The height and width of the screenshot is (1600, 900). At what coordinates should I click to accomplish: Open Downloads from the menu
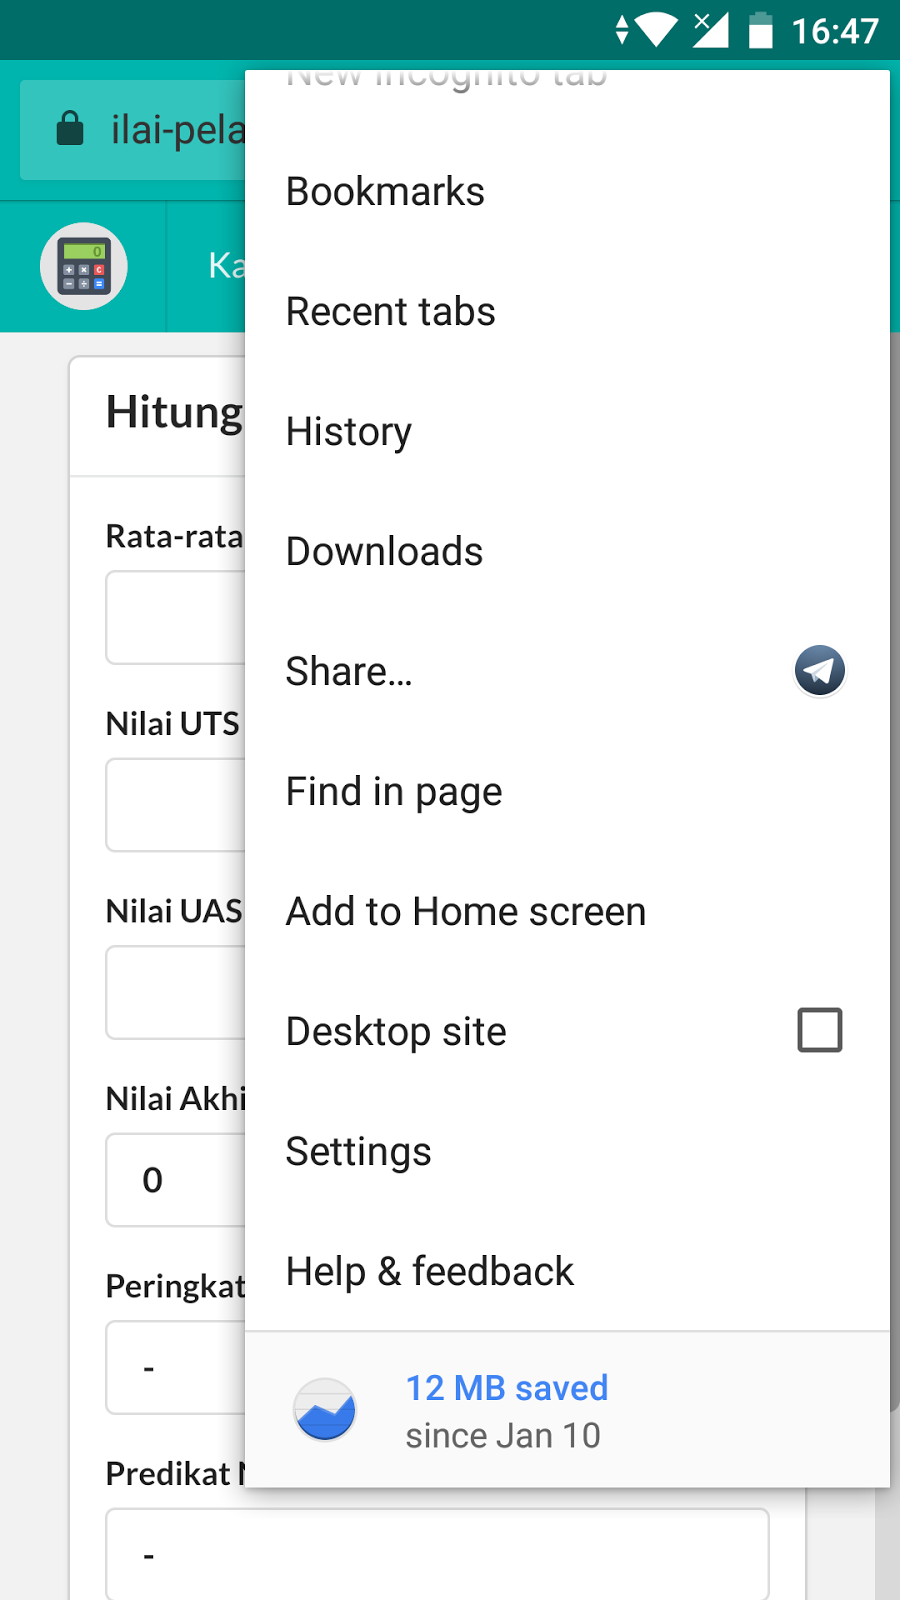pos(384,552)
